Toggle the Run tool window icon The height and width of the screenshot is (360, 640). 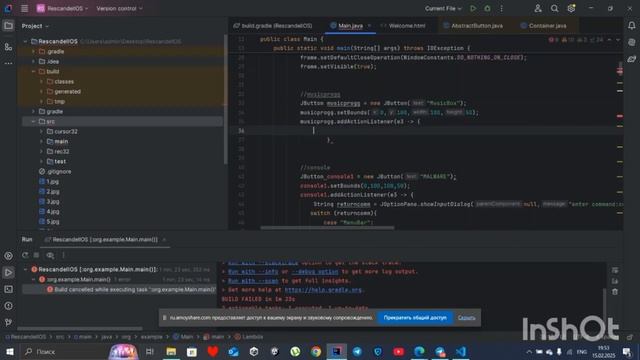pyautogui.click(x=8, y=272)
